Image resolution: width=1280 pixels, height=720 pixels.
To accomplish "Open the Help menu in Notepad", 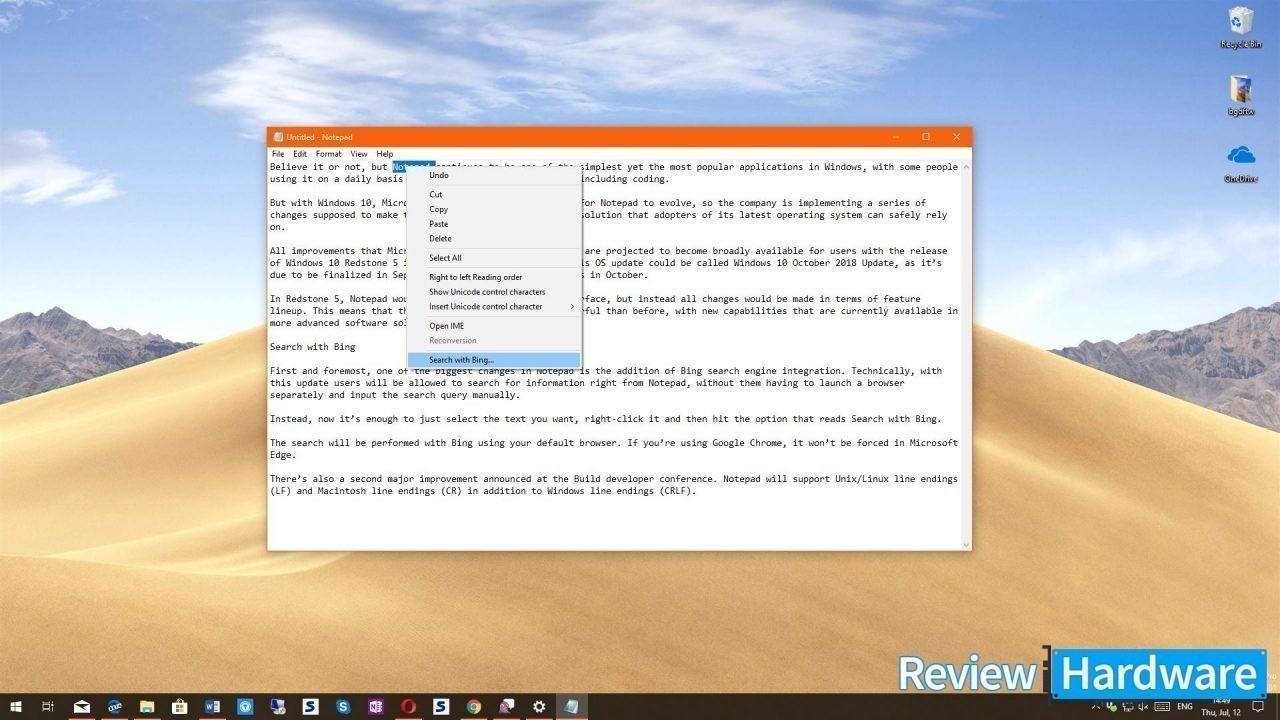I will [384, 154].
